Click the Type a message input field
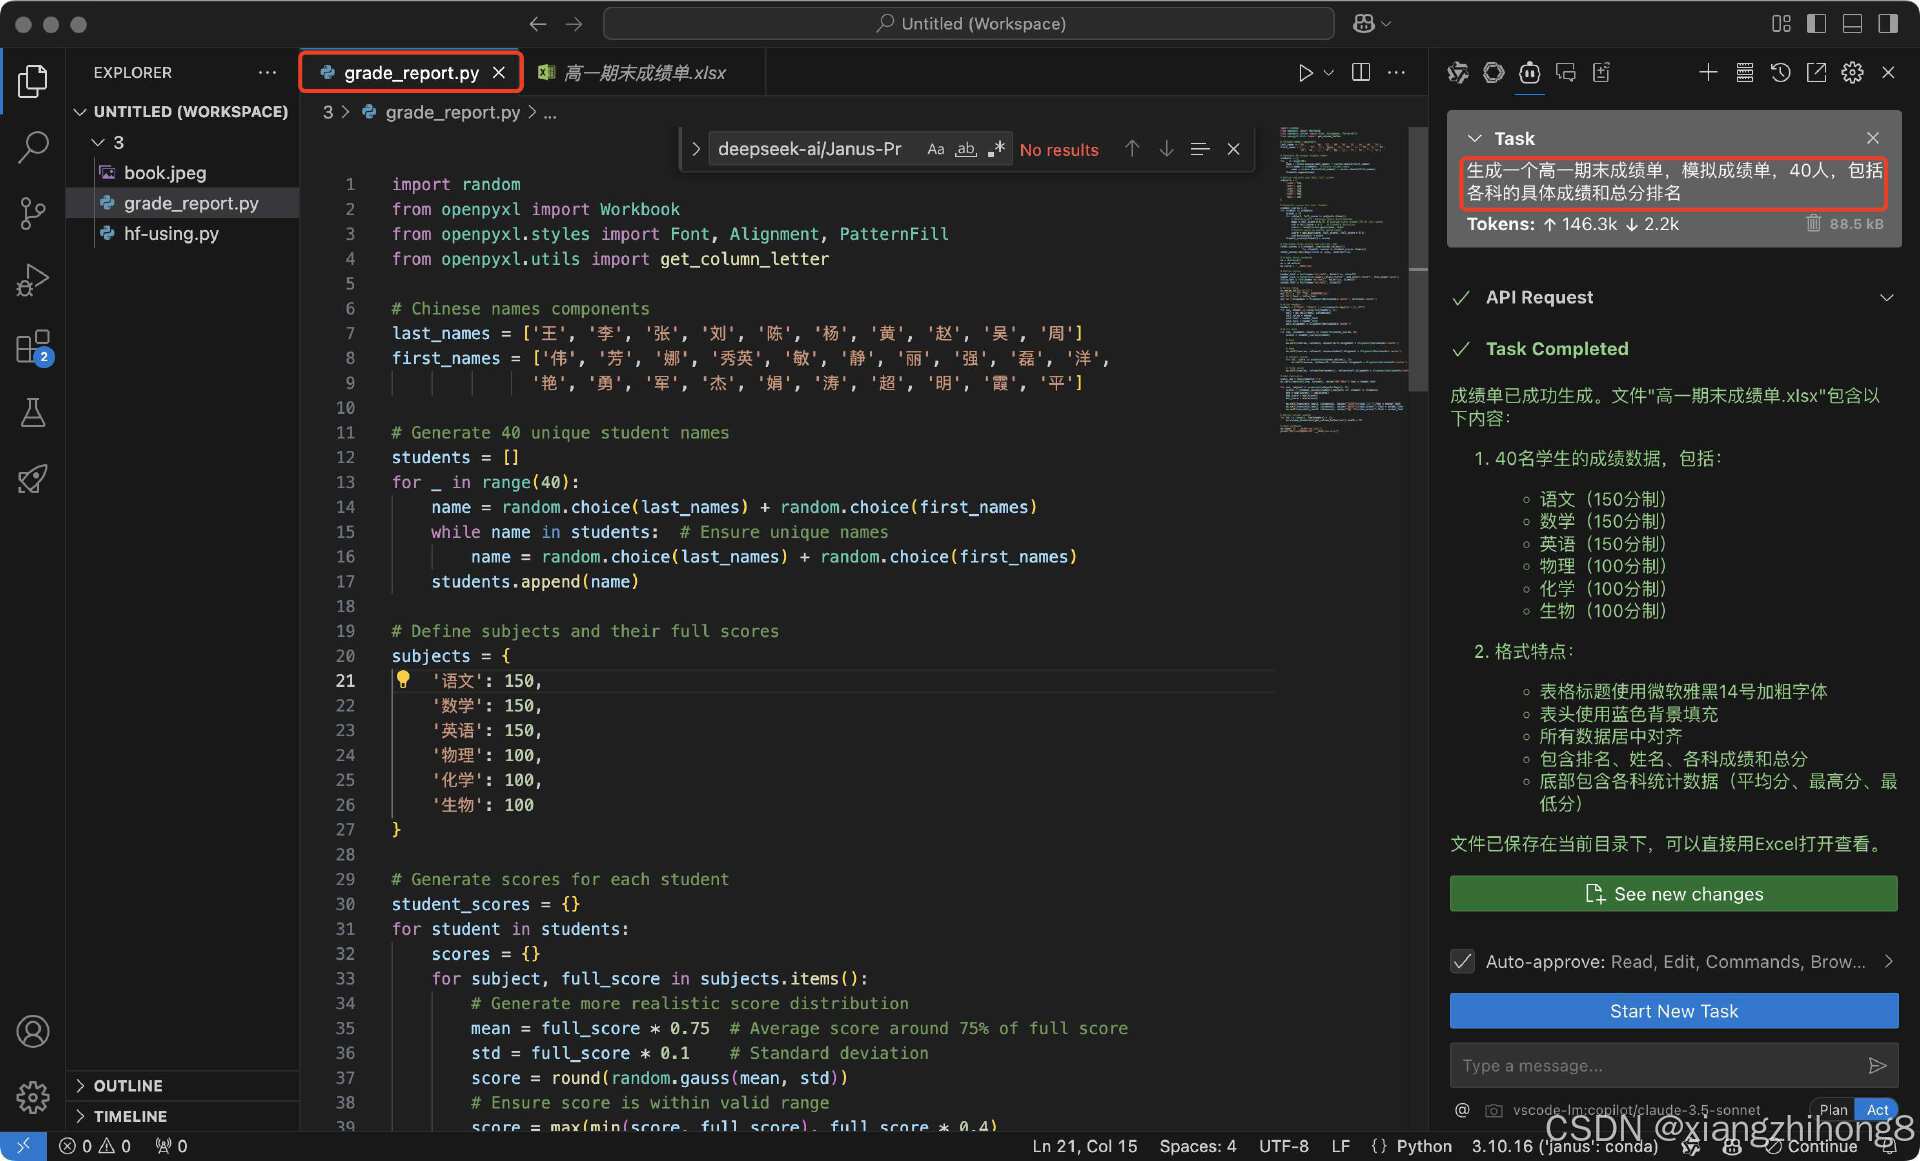This screenshot has width=1920, height=1161. [1640, 1065]
